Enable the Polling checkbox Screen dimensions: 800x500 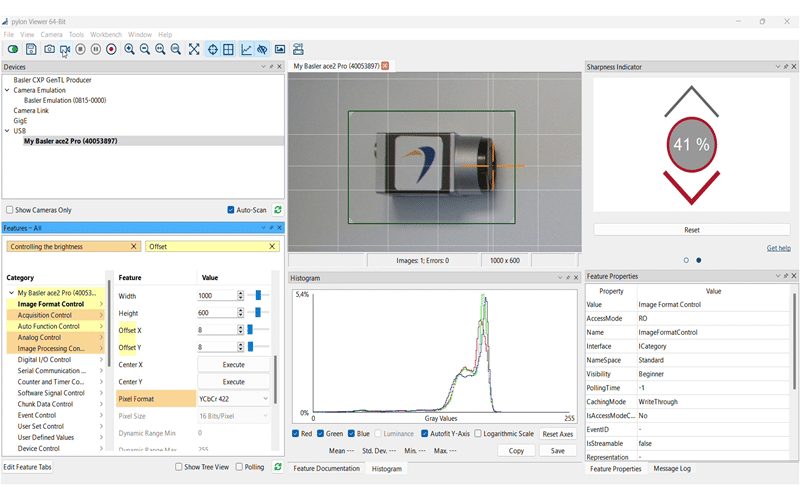[239, 467]
